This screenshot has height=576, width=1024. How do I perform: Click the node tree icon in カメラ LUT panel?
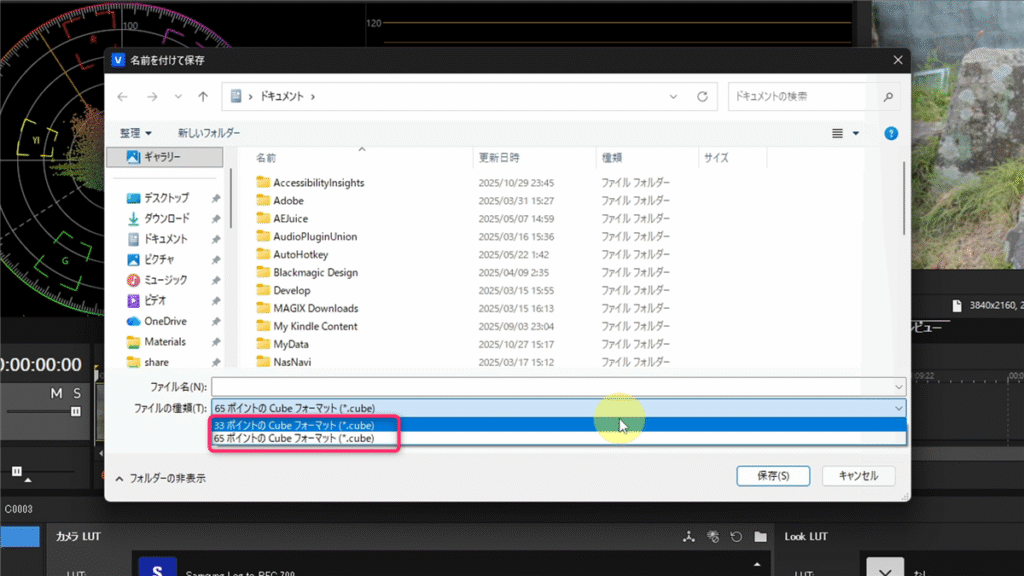(x=689, y=537)
